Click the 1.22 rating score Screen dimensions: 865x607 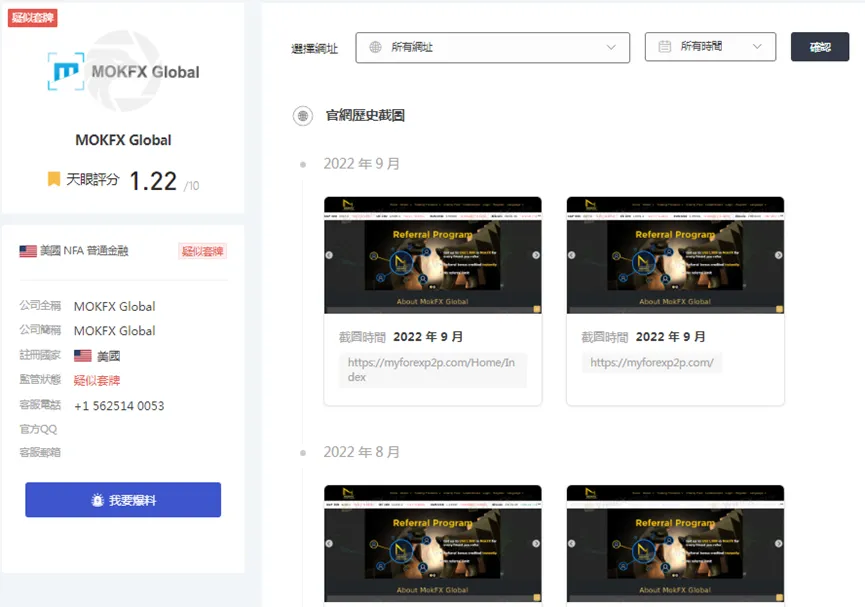[x=153, y=181]
